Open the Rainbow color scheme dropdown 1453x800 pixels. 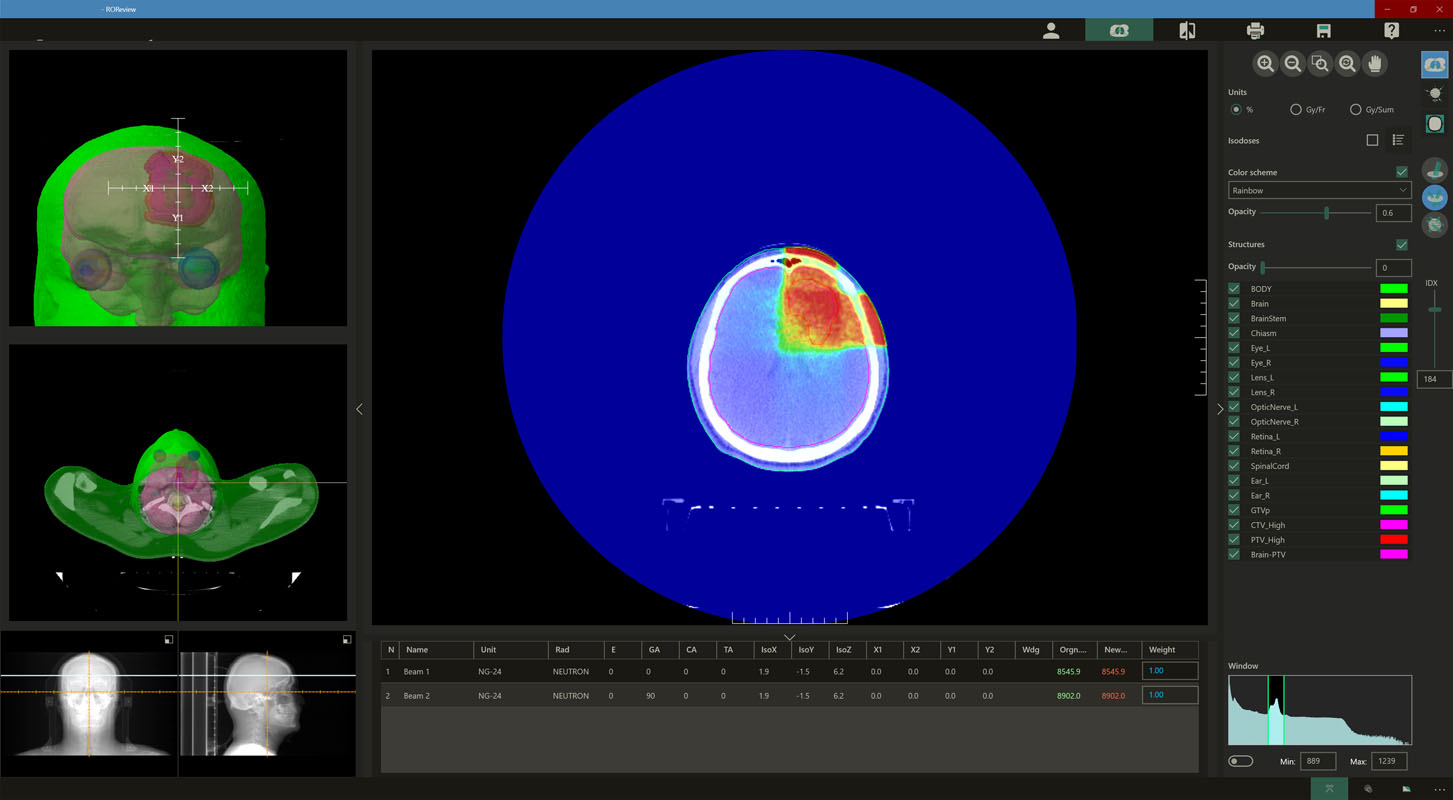click(1319, 190)
